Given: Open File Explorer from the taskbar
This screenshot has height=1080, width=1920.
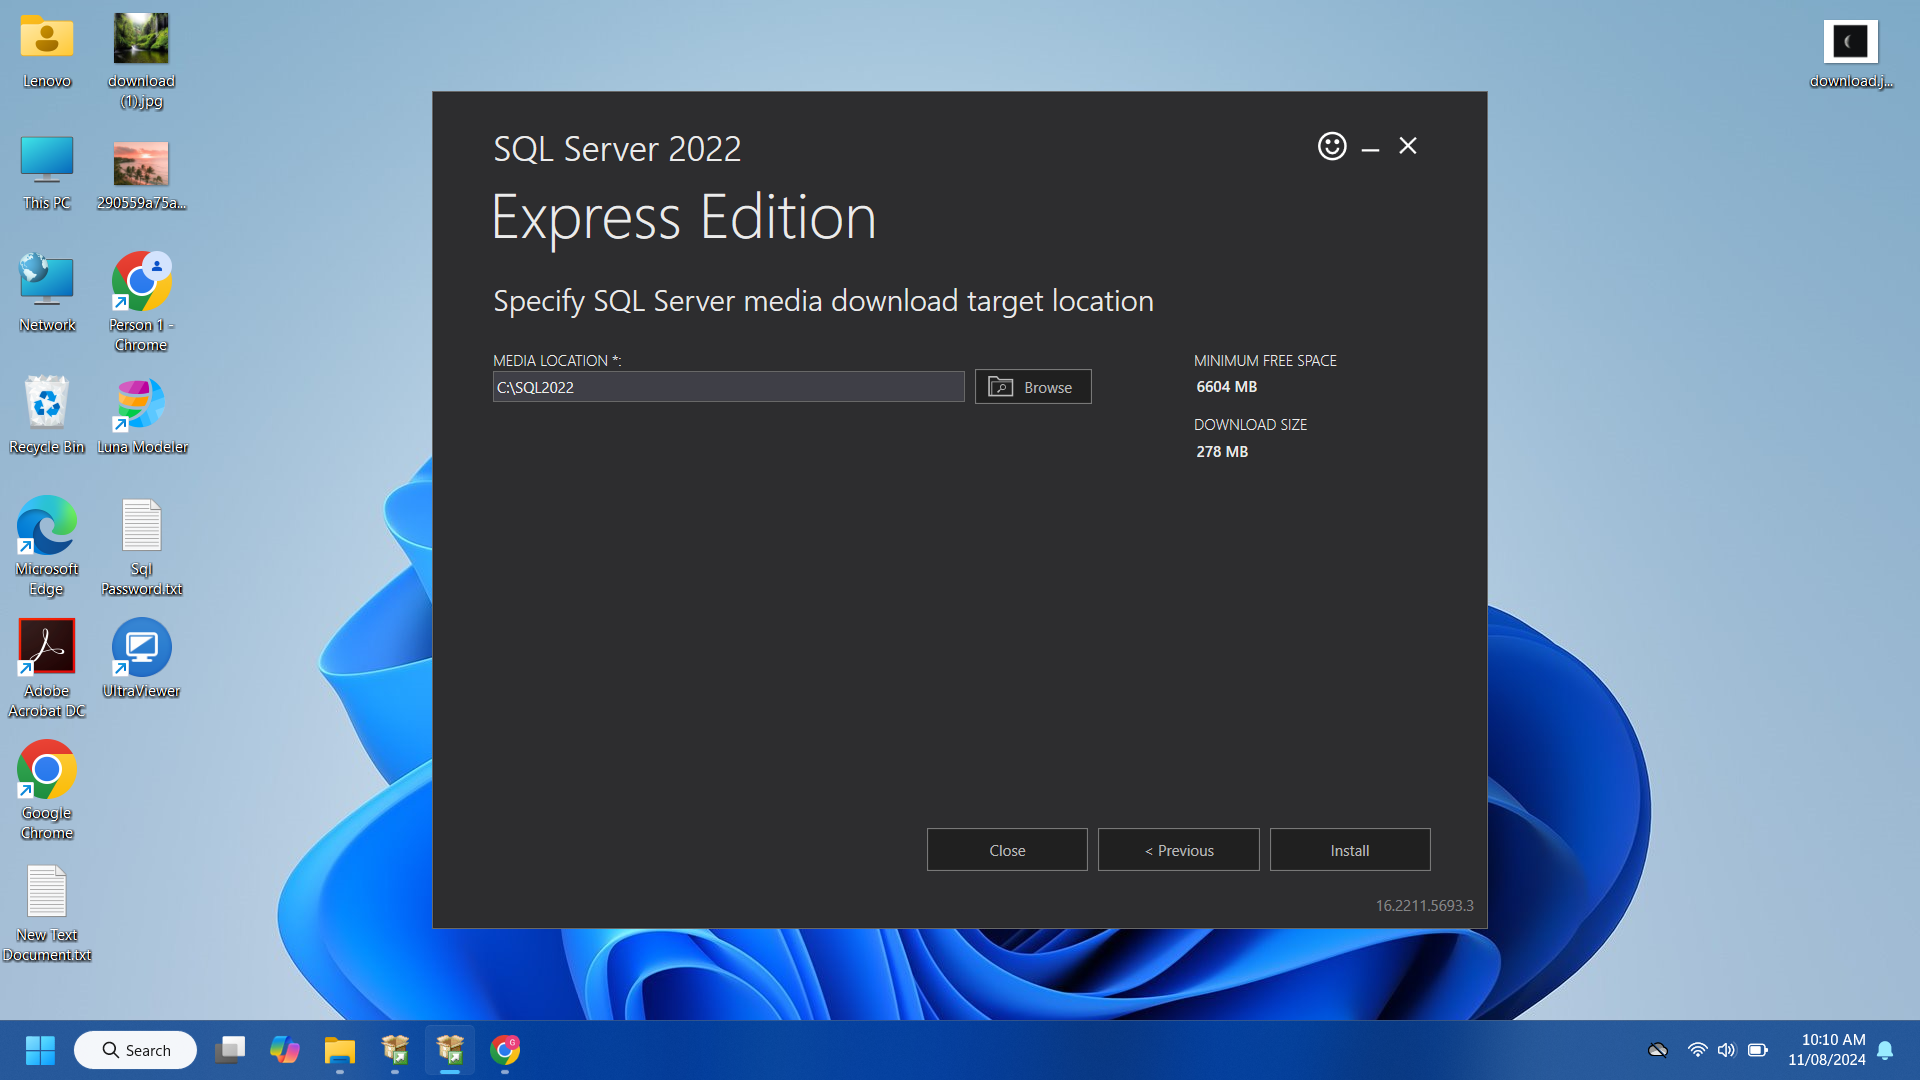Looking at the screenshot, I should pyautogui.click(x=340, y=1050).
